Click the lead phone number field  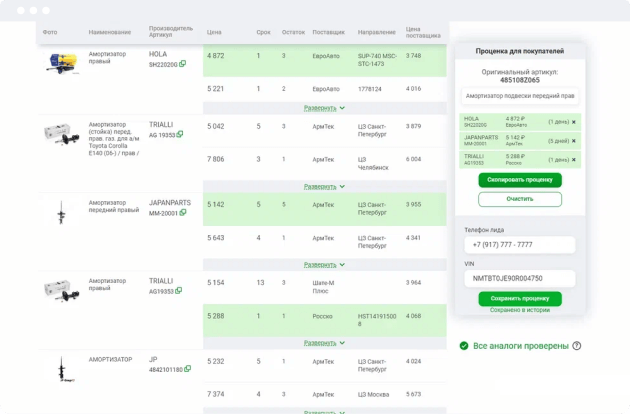point(519,245)
